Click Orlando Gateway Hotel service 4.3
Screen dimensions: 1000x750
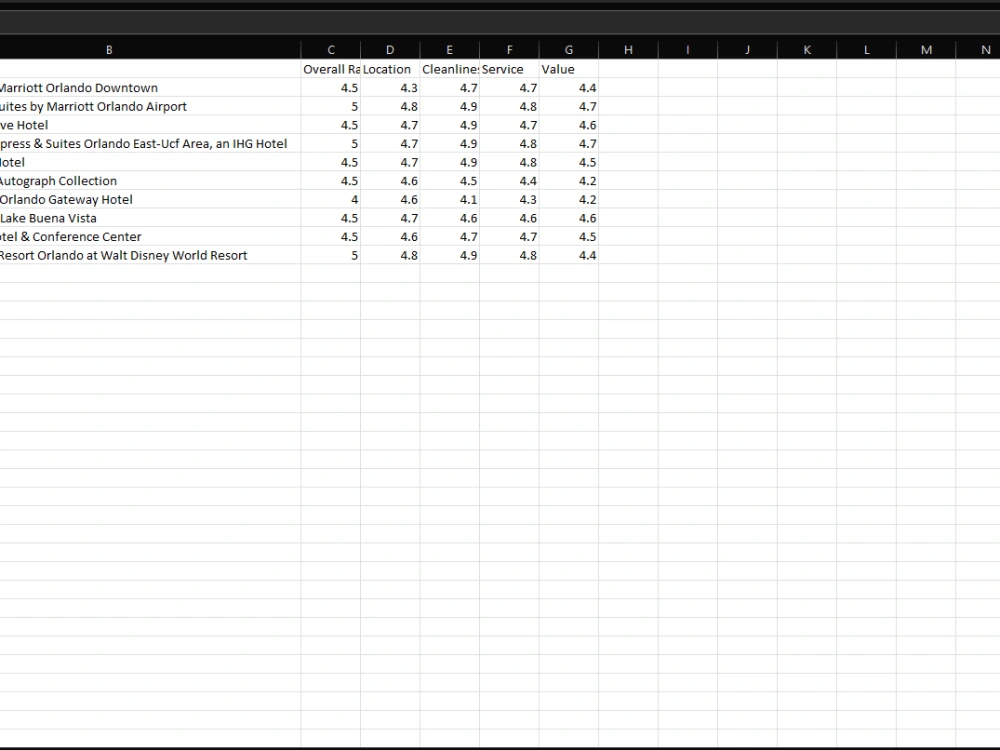[509, 199]
